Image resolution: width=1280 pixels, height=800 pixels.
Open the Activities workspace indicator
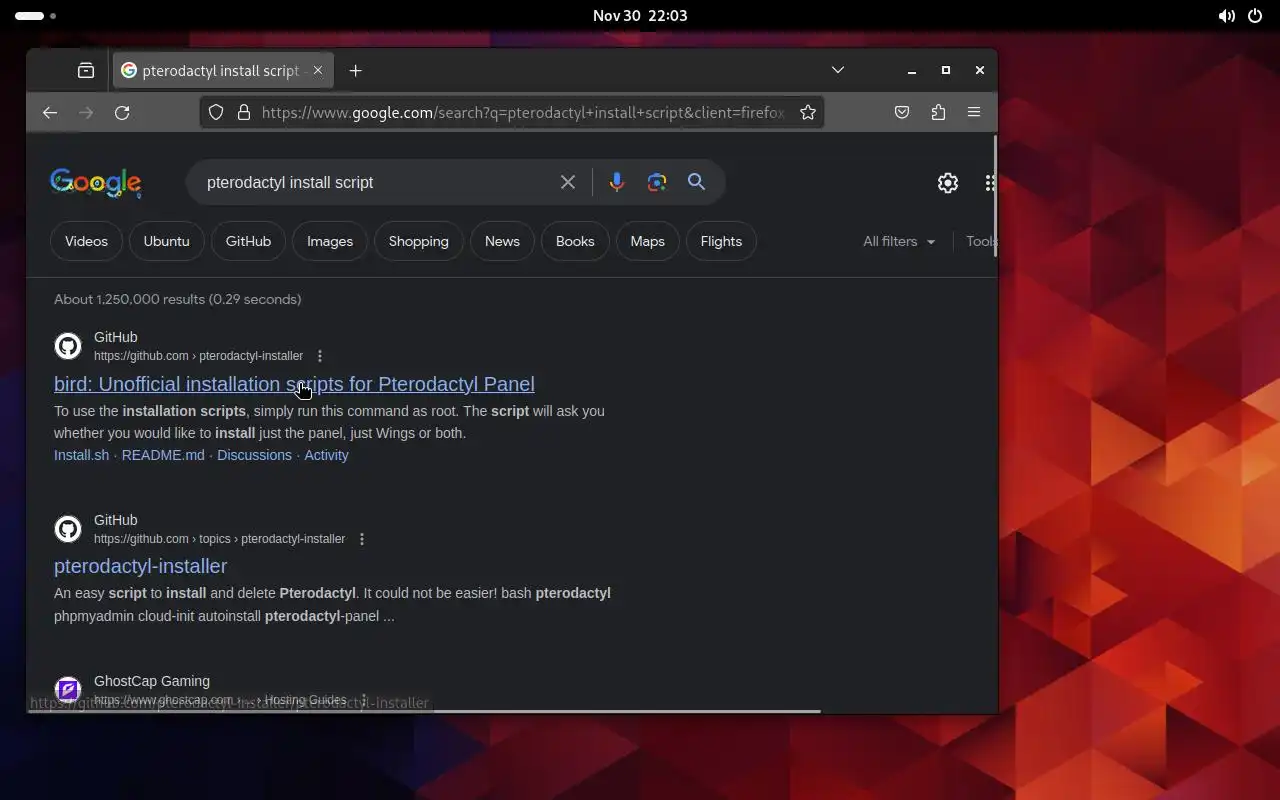(x=35, y=16)
